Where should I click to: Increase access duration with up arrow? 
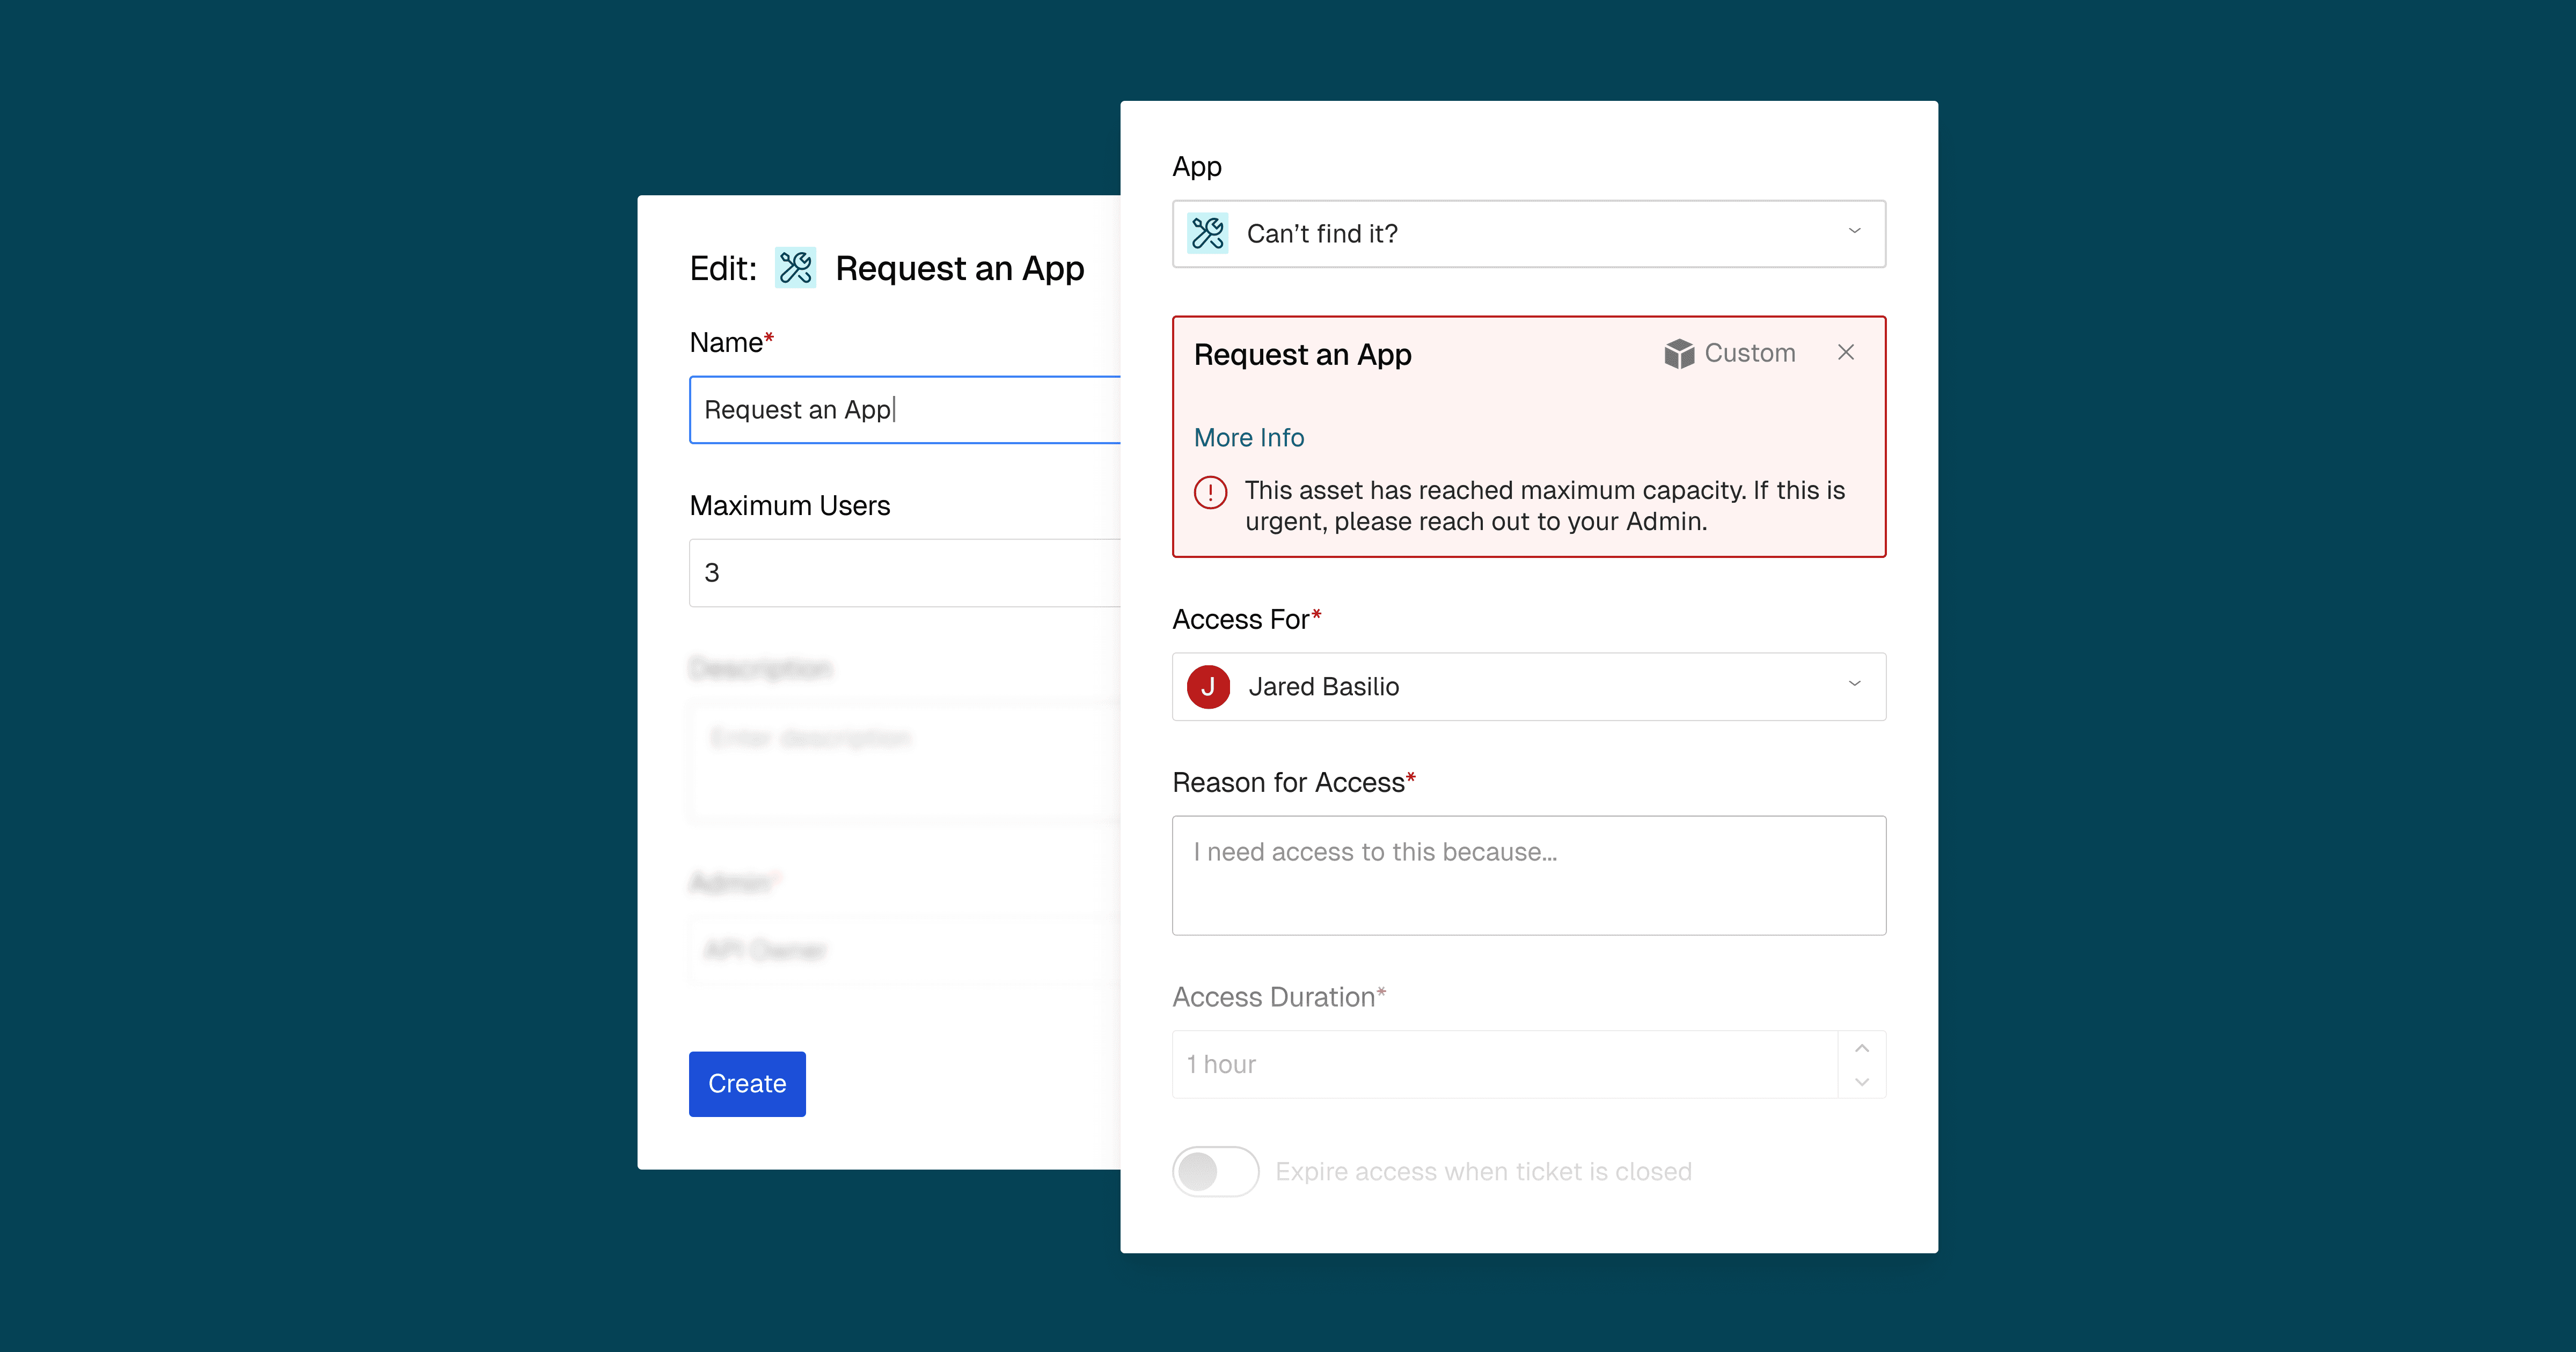(1861, 1048)
